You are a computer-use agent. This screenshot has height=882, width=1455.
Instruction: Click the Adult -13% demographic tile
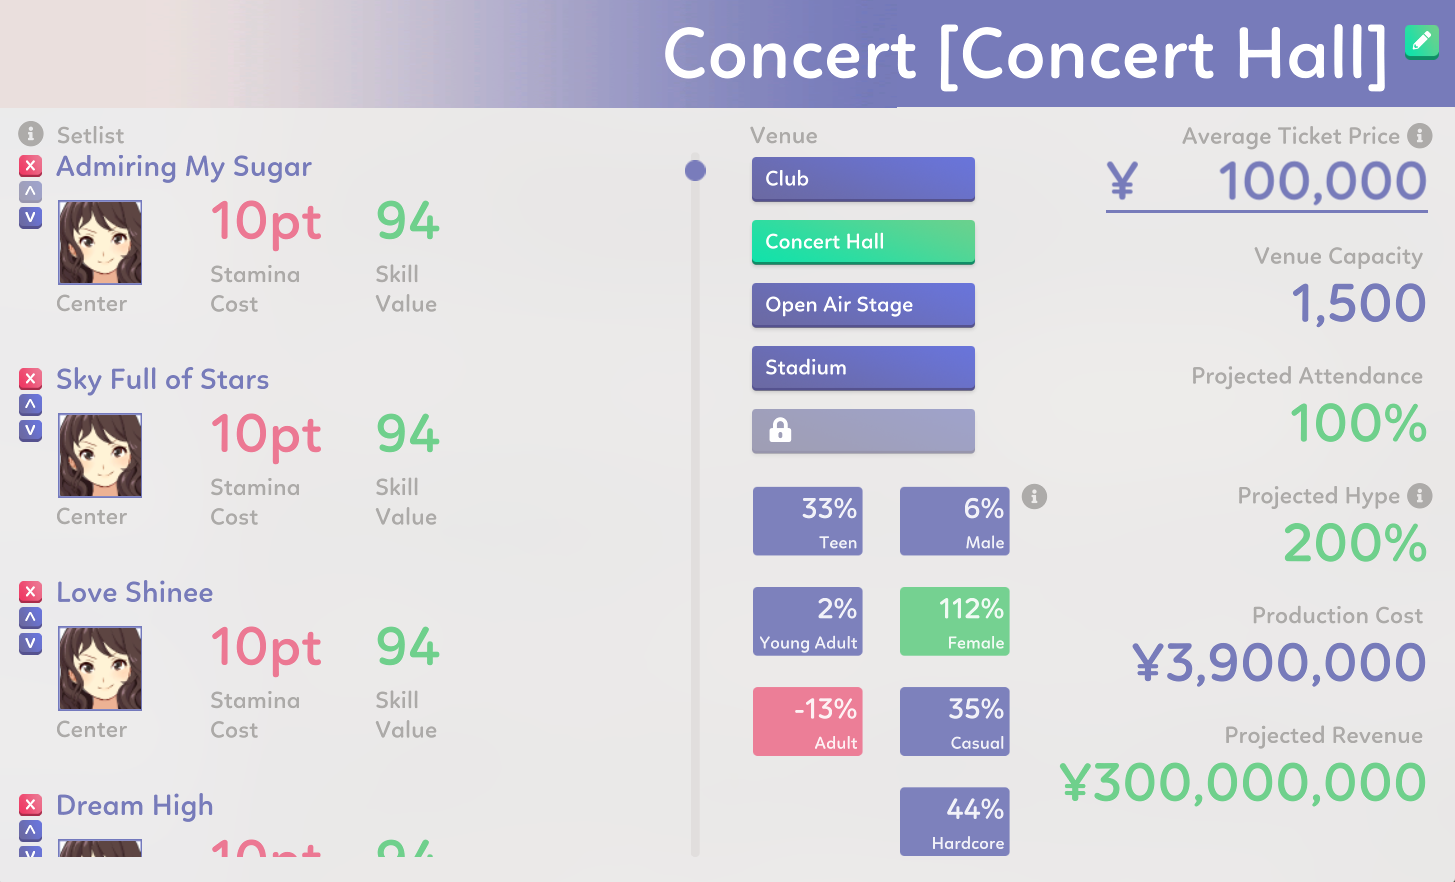point(807,721)
